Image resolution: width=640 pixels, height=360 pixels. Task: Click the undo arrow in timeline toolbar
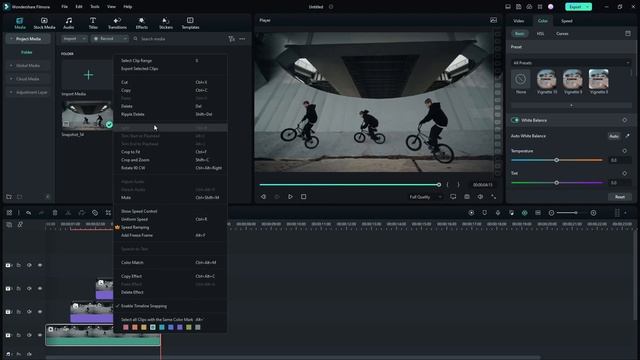pos(29,213)
